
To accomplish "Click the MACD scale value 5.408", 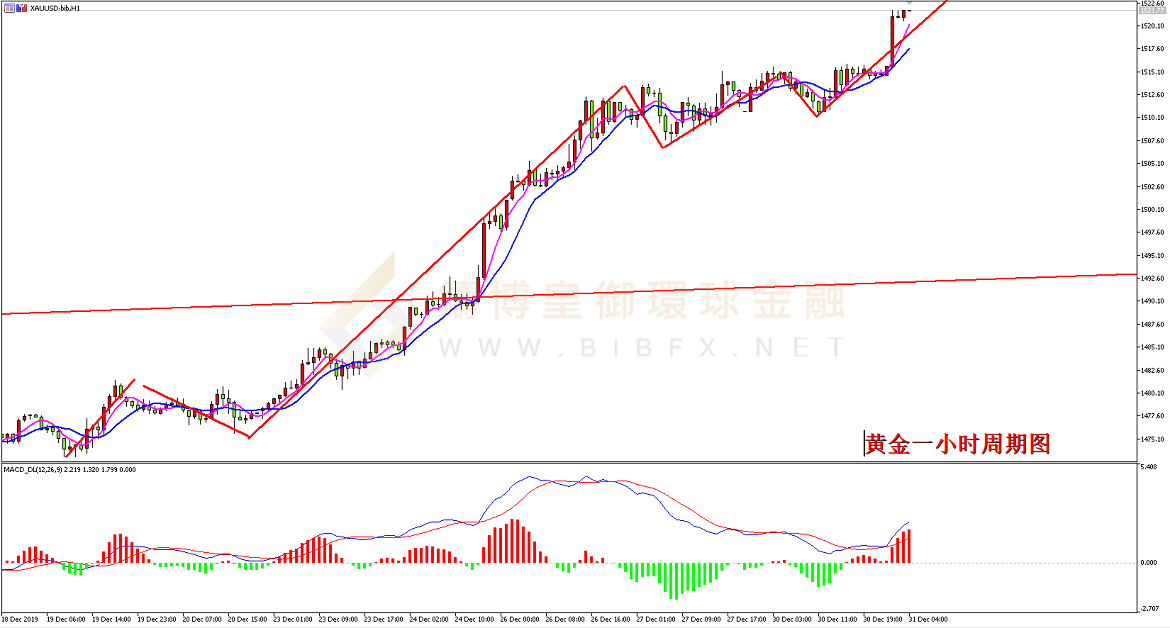I will [x=1150, y=467].
